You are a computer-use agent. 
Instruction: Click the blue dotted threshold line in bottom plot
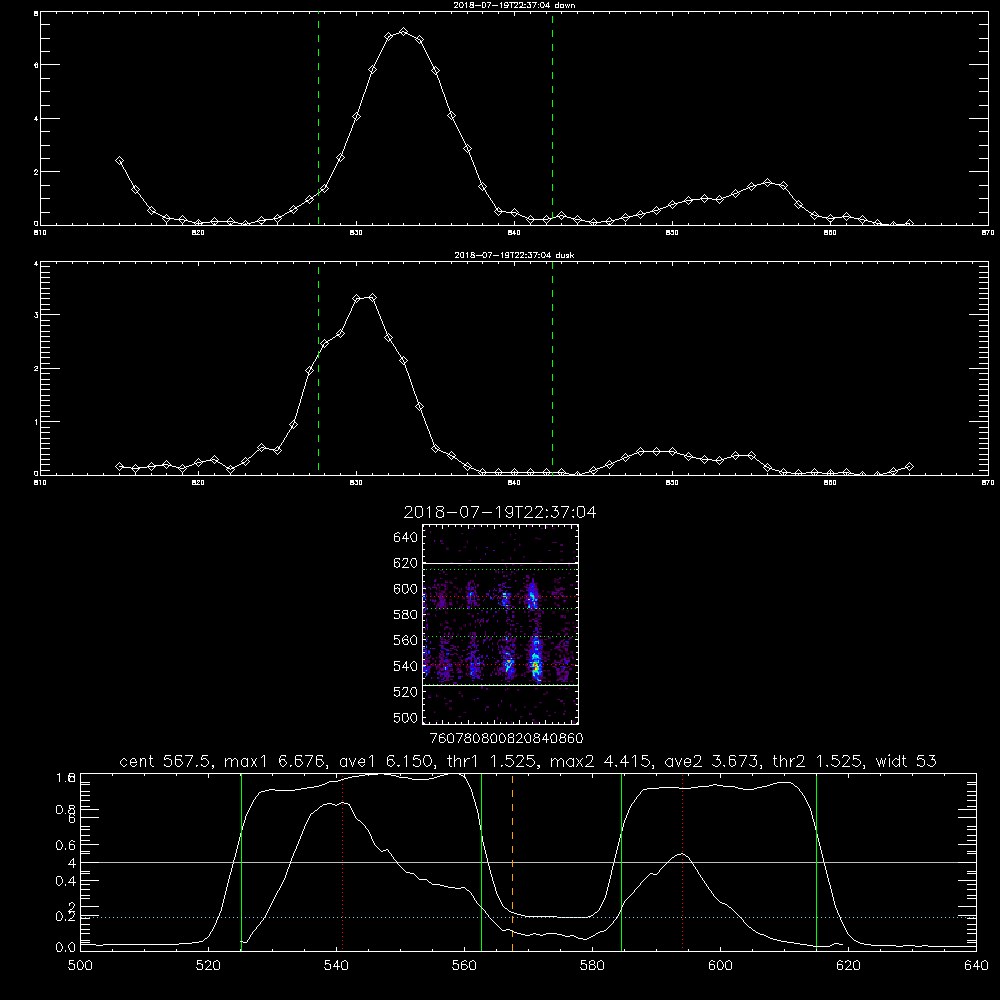tap(528, 917)
